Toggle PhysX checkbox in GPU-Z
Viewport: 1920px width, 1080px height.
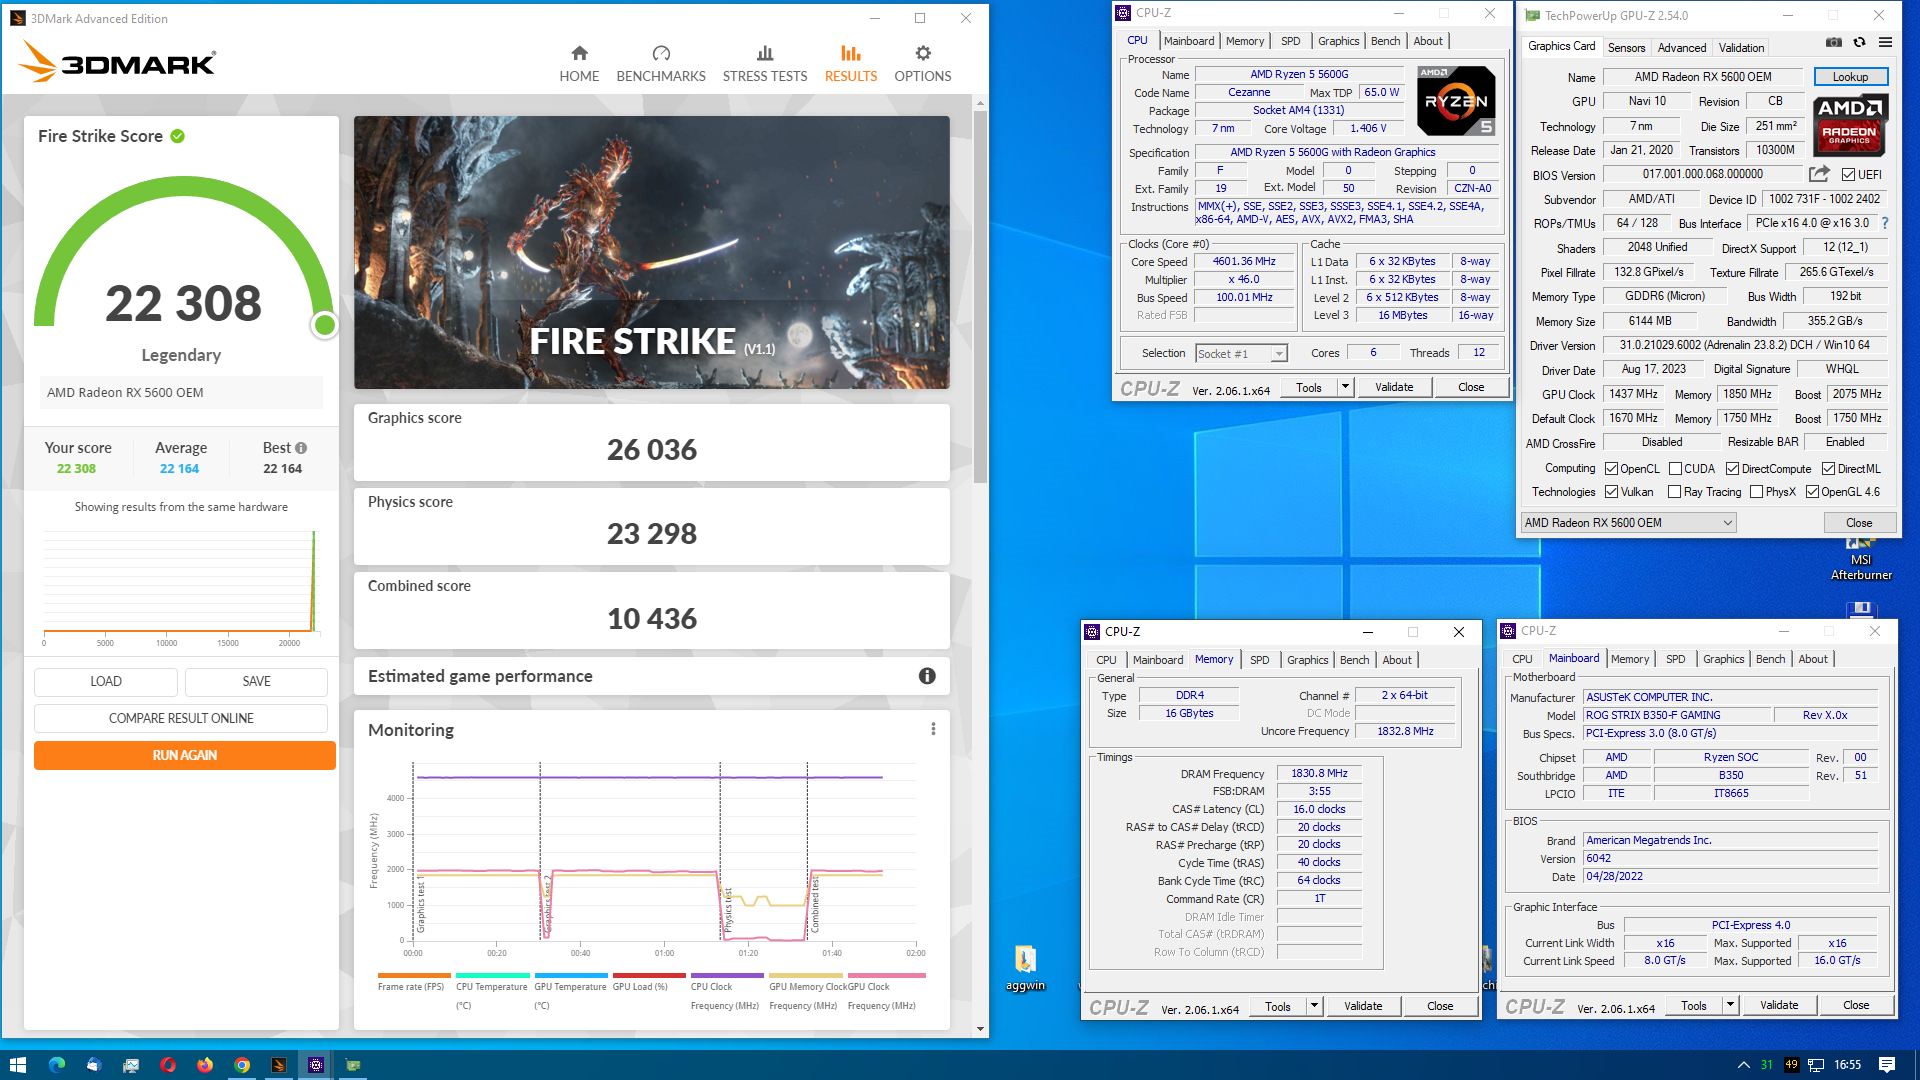(x=1756, y=492)
